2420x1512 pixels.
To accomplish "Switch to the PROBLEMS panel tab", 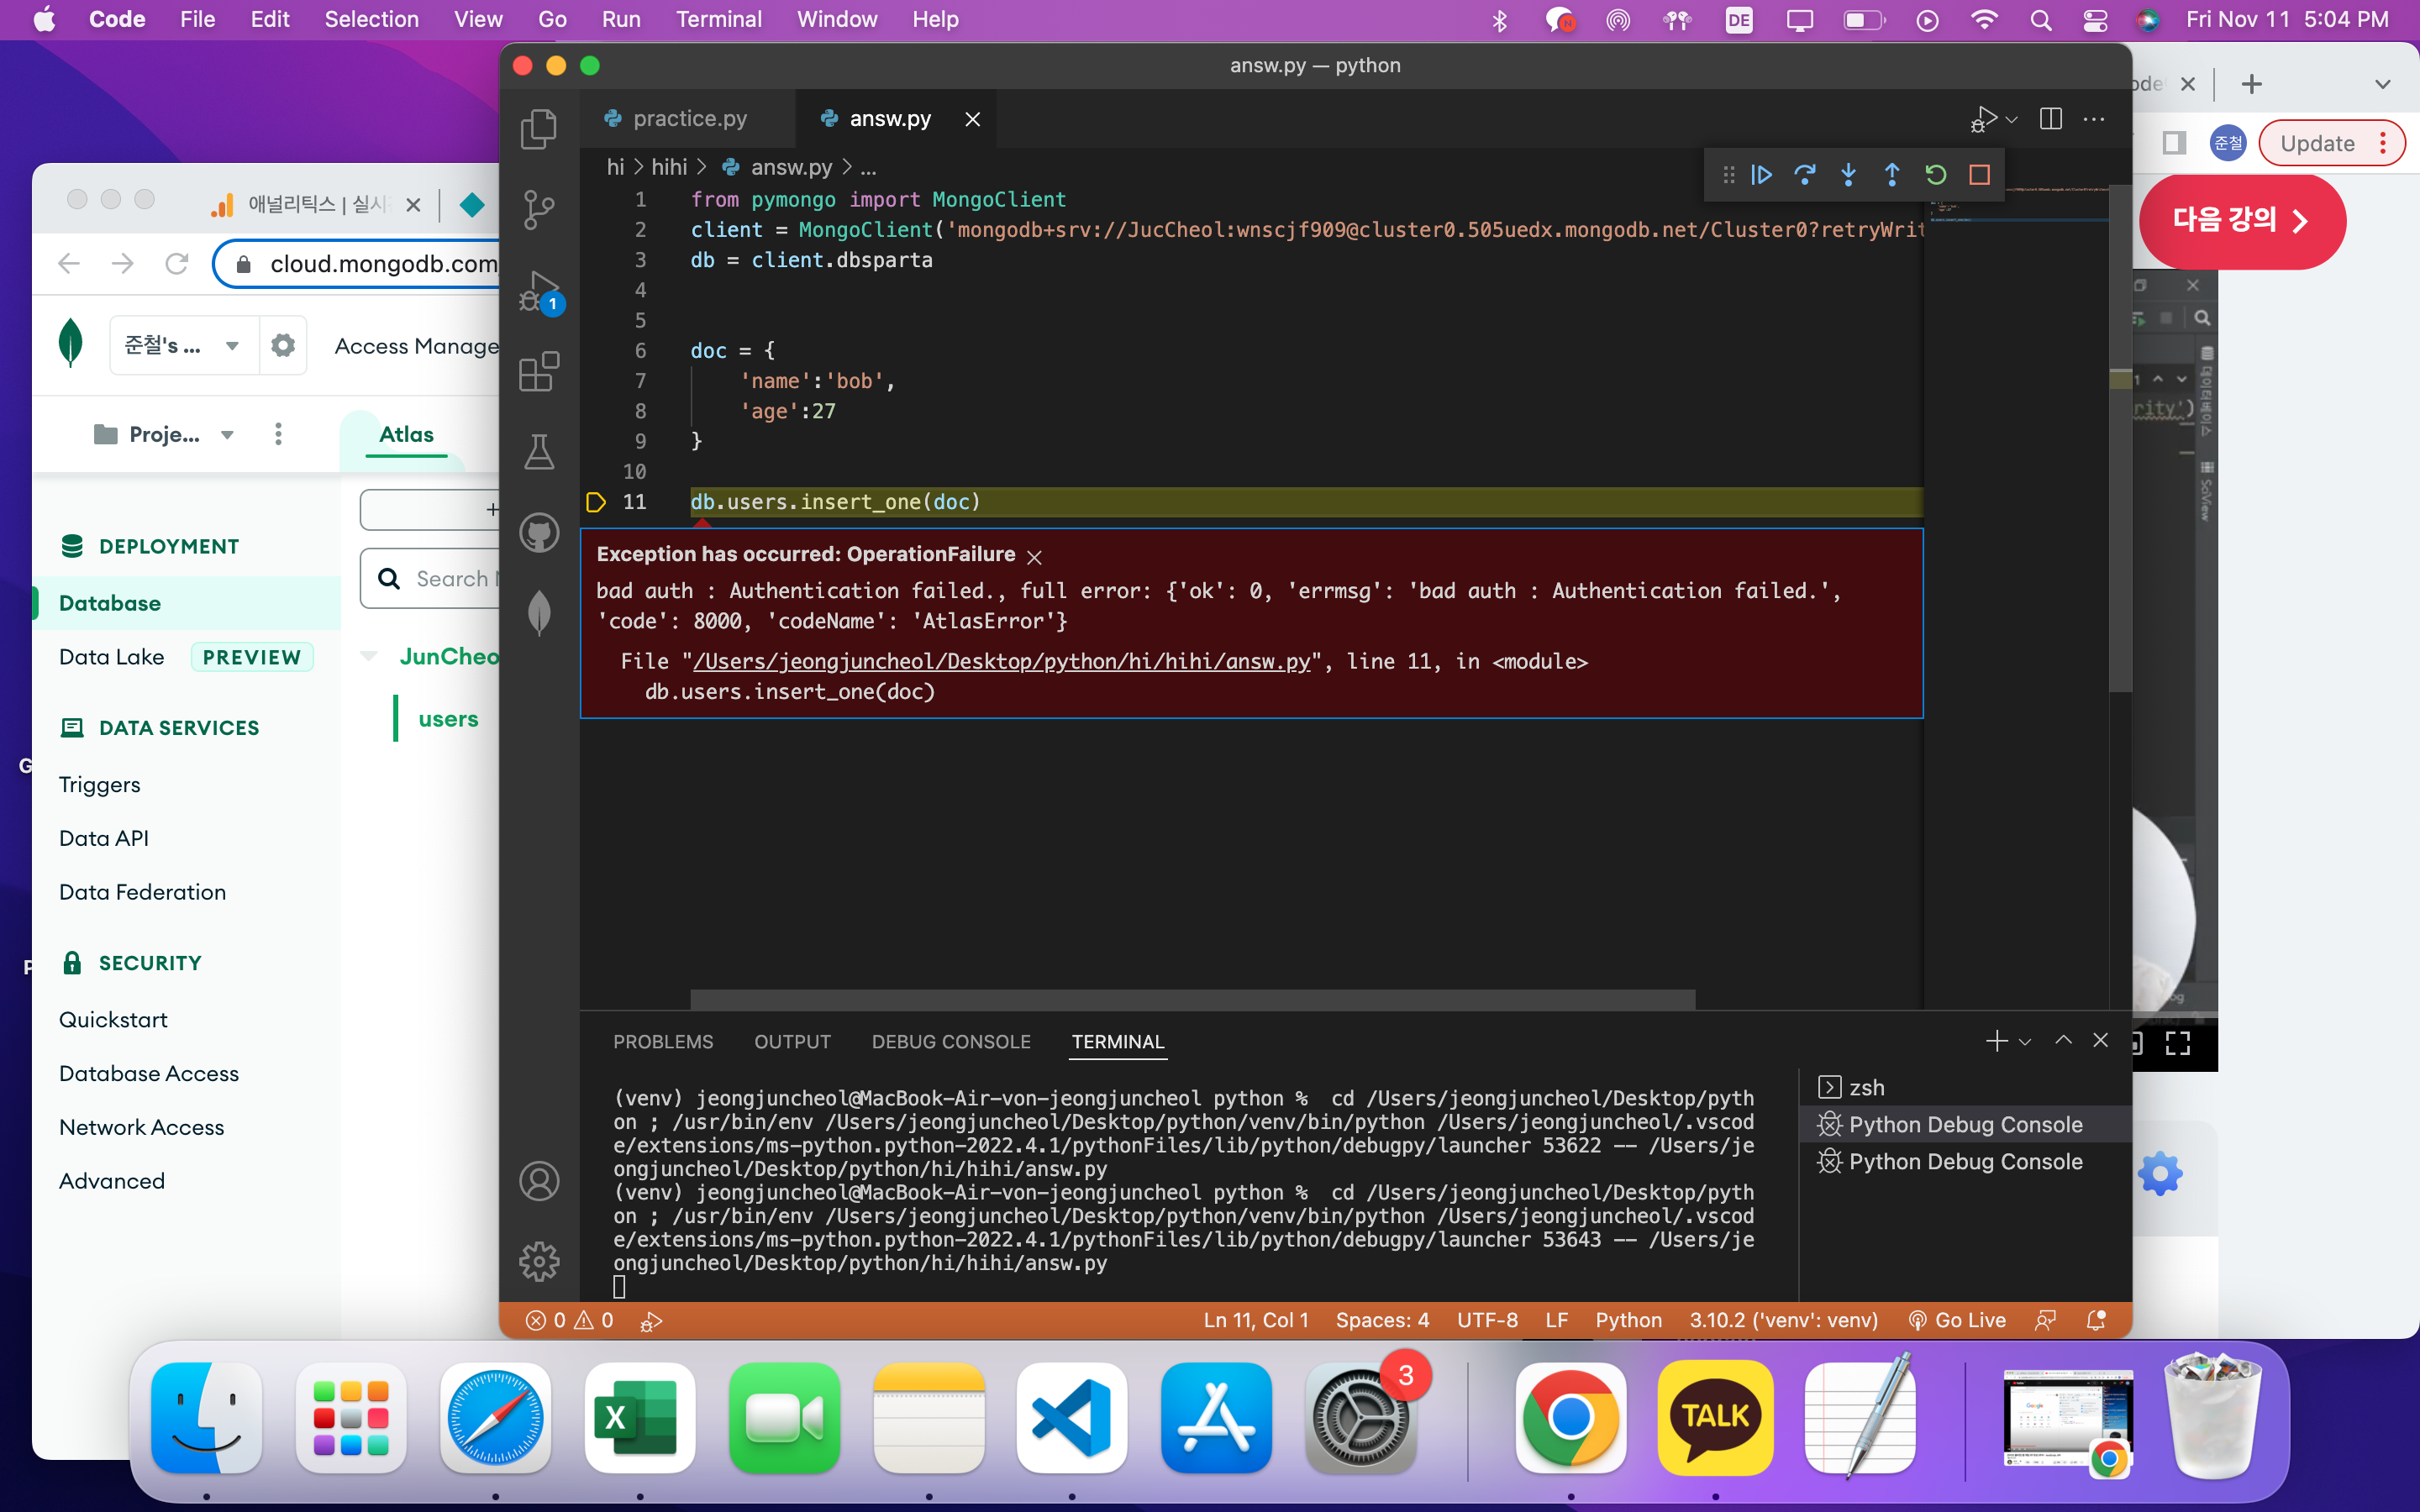I will (x=663, y=1042).
